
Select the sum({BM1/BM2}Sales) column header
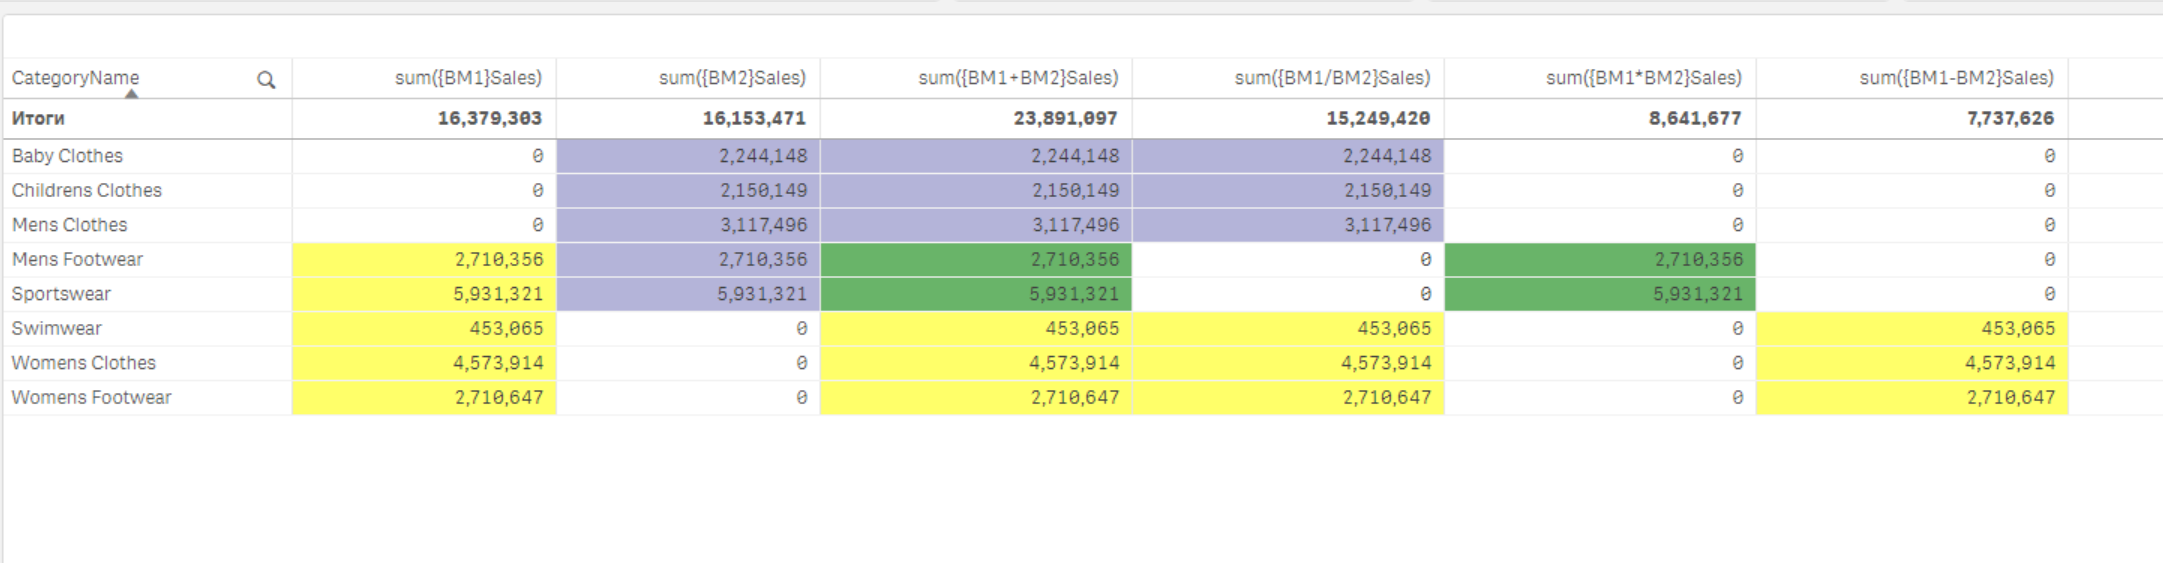coord(1332,78)
